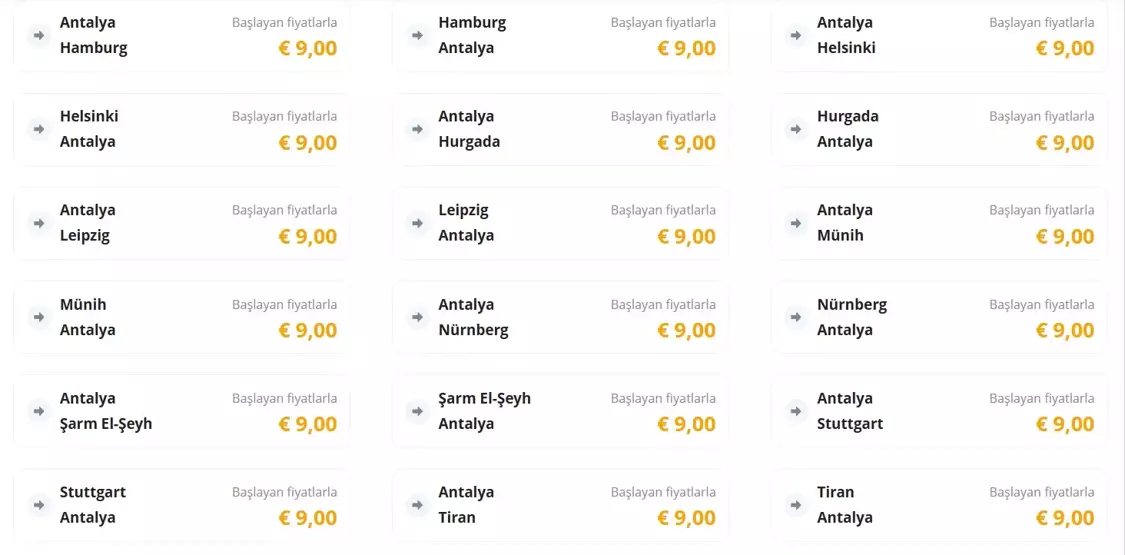This screenshot has width=1125, height=555.
Task: Open the Hurgada to Antalya route
Action: 939,129
